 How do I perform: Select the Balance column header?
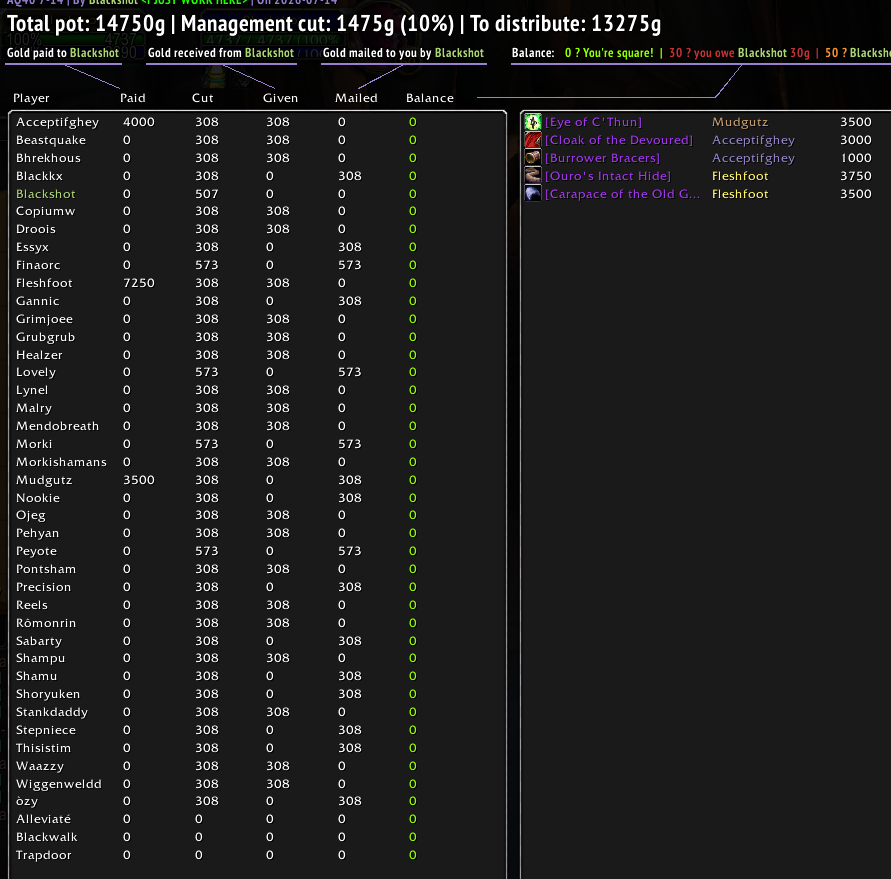[x=430, y=98]
